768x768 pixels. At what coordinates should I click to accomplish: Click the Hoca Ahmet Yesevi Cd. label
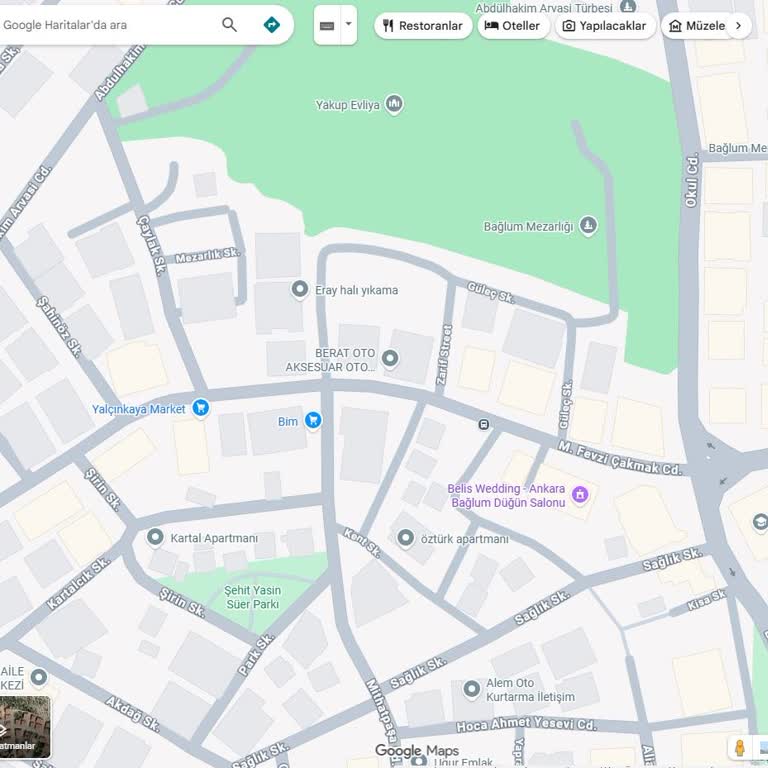[526, 724]
